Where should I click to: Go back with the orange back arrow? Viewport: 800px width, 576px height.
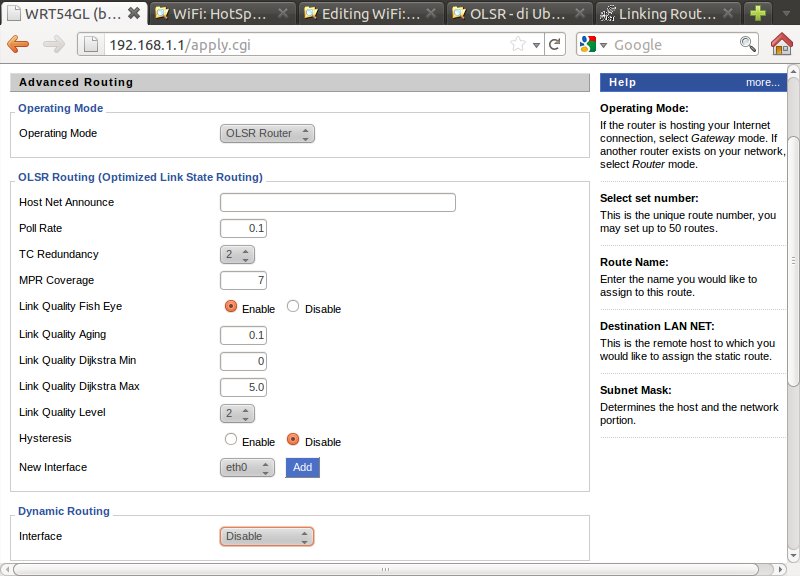(x=18, y=44)
